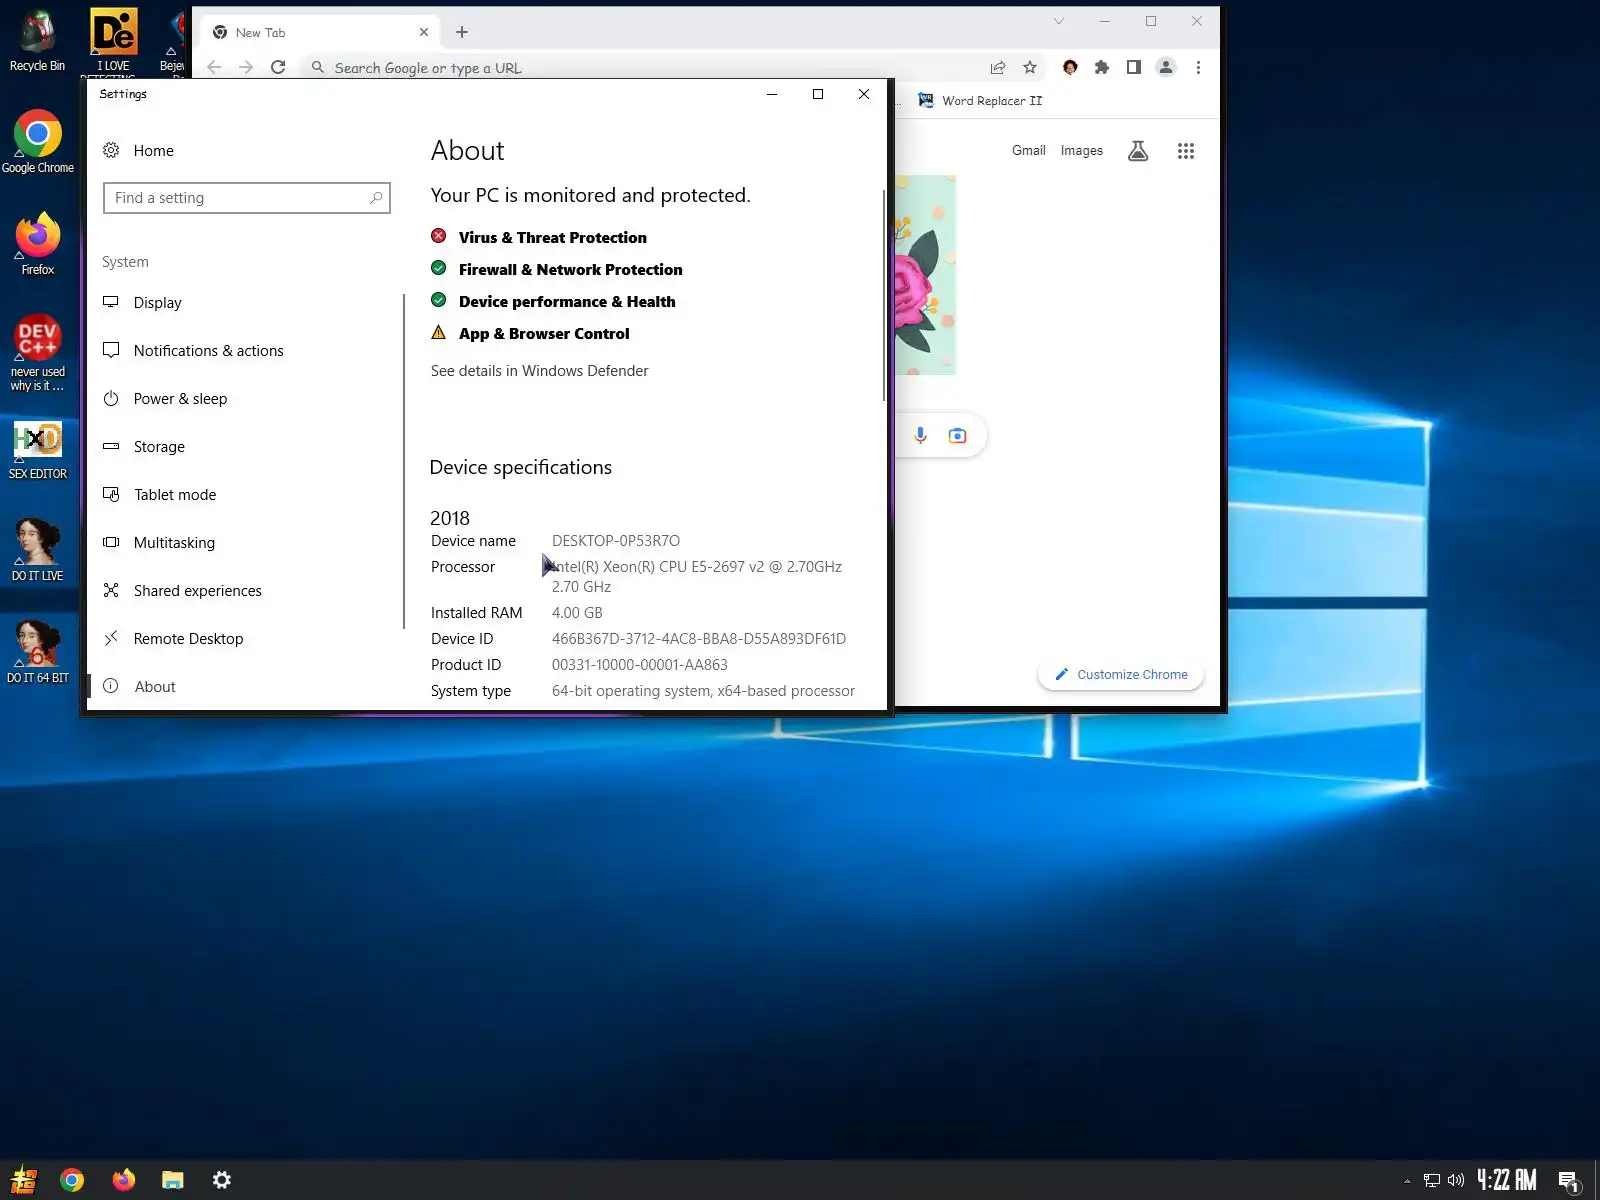Open Google Images link
The image size is (1600, 1200).
click(x=1081, y=151)
